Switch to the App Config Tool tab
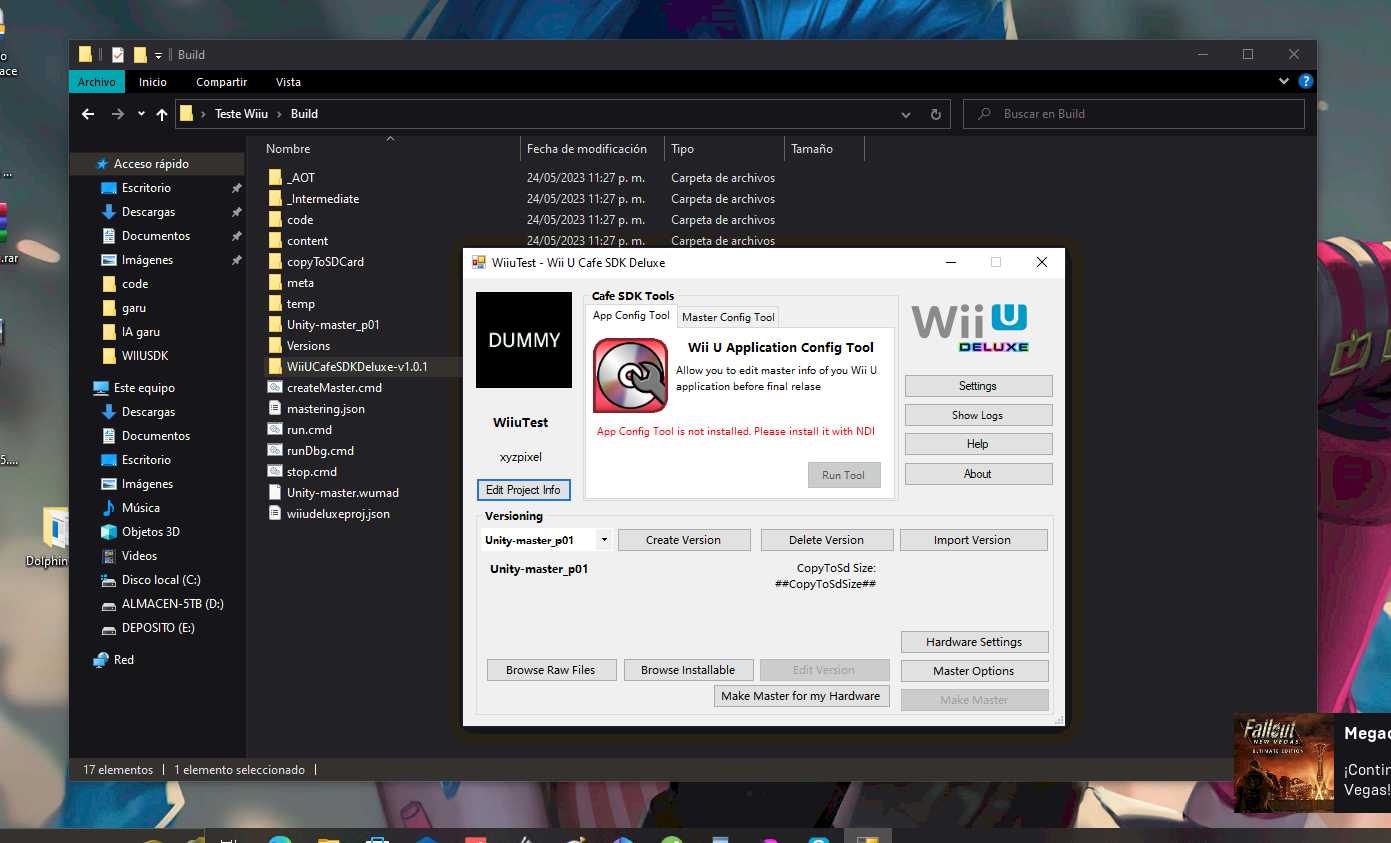The width and height of the screenshot is (1391, 843). tap(631, 316)
